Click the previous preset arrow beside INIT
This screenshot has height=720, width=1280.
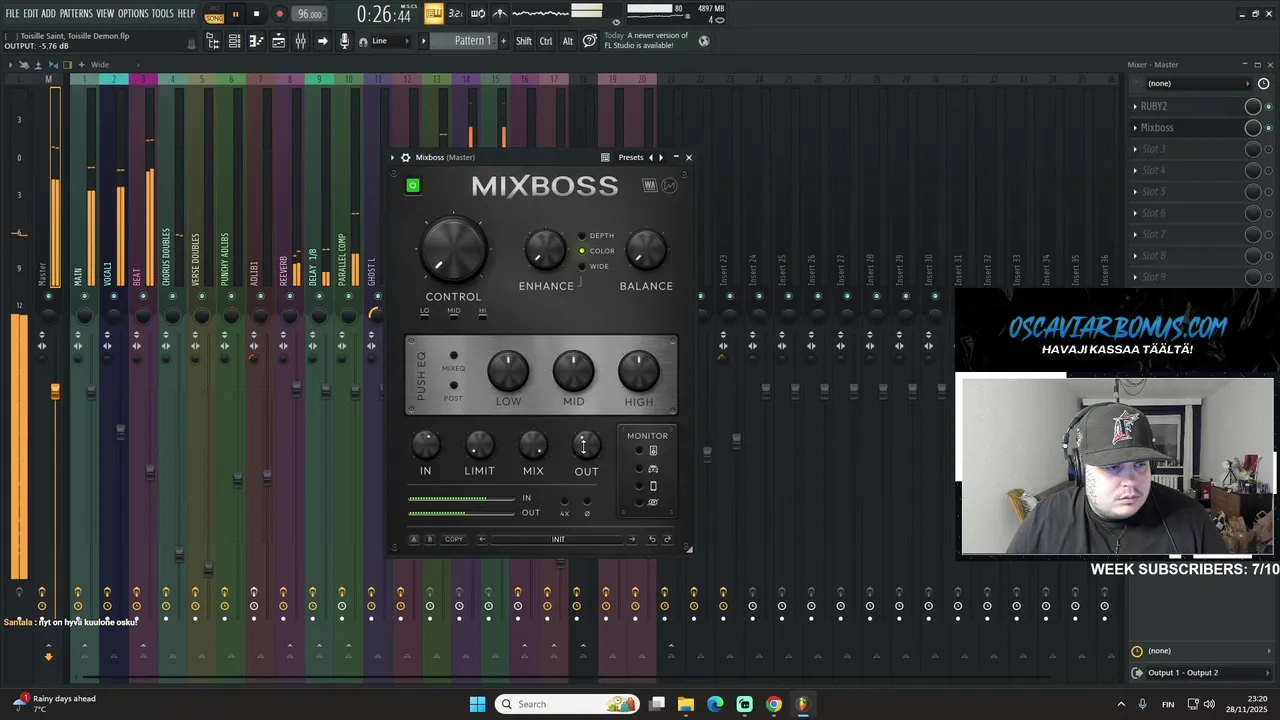482,539
